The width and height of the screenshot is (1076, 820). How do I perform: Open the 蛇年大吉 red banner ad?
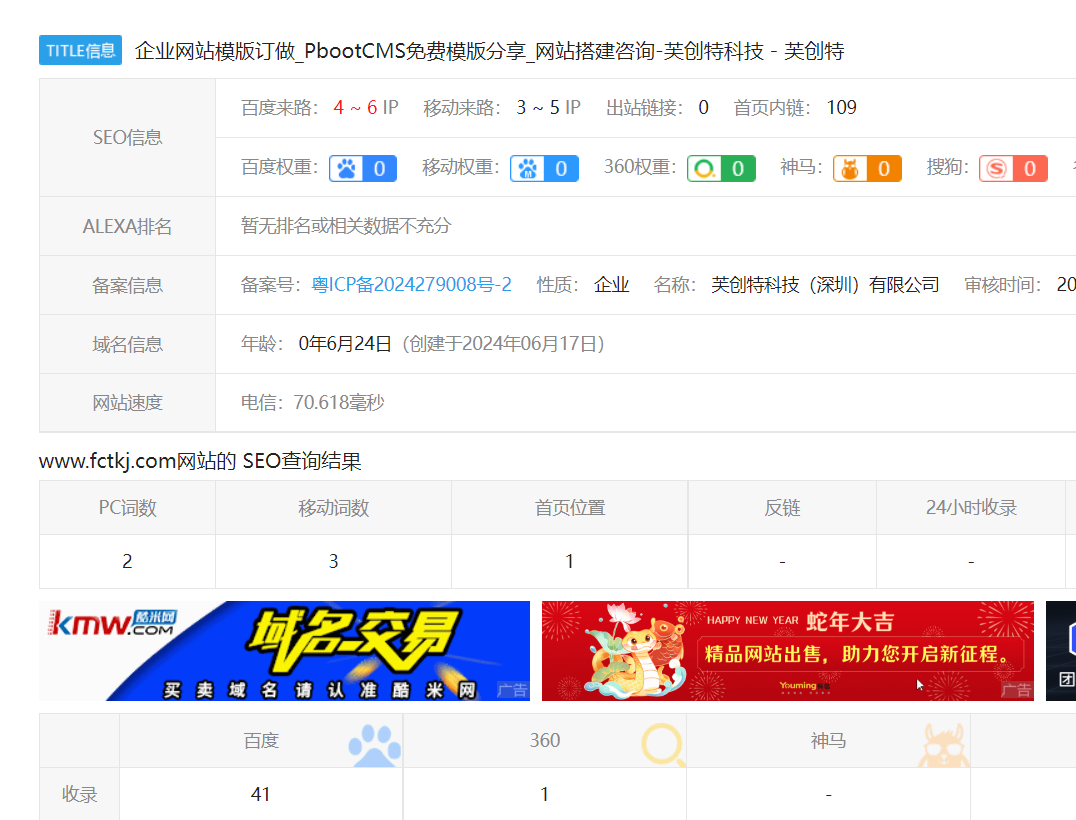tap(788, 651)
